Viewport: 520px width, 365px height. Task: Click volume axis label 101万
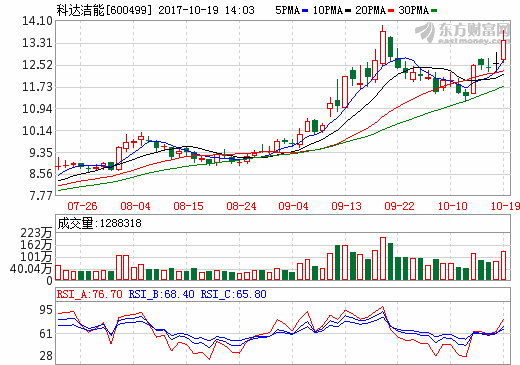tap(36, 257)
